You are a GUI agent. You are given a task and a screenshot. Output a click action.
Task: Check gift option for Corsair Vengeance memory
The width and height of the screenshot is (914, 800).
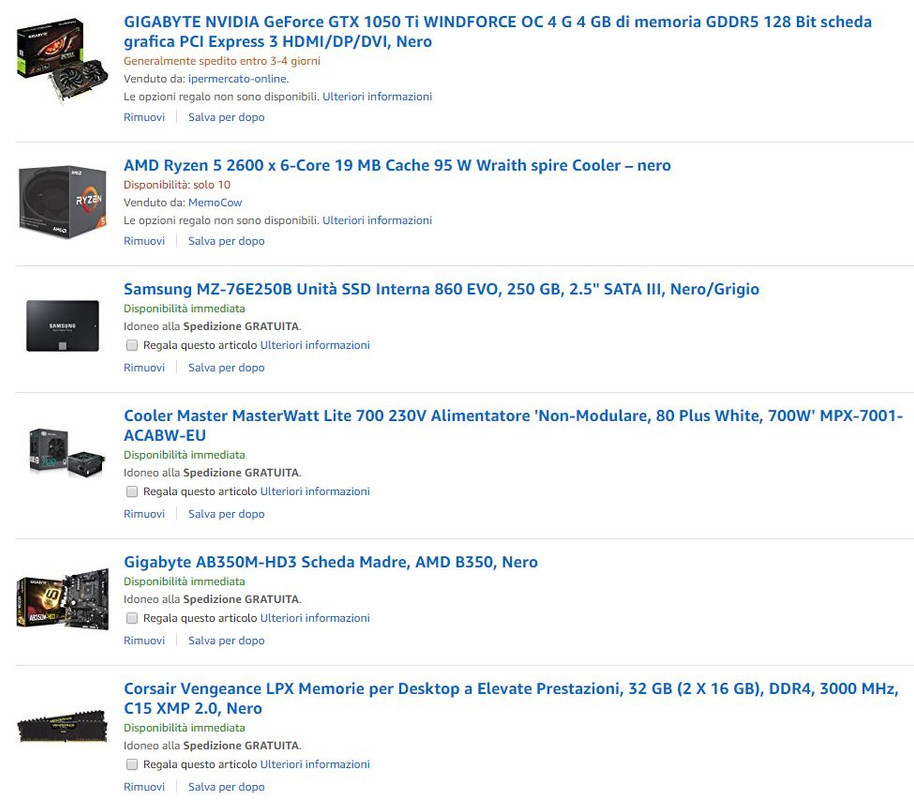point(132,764)
